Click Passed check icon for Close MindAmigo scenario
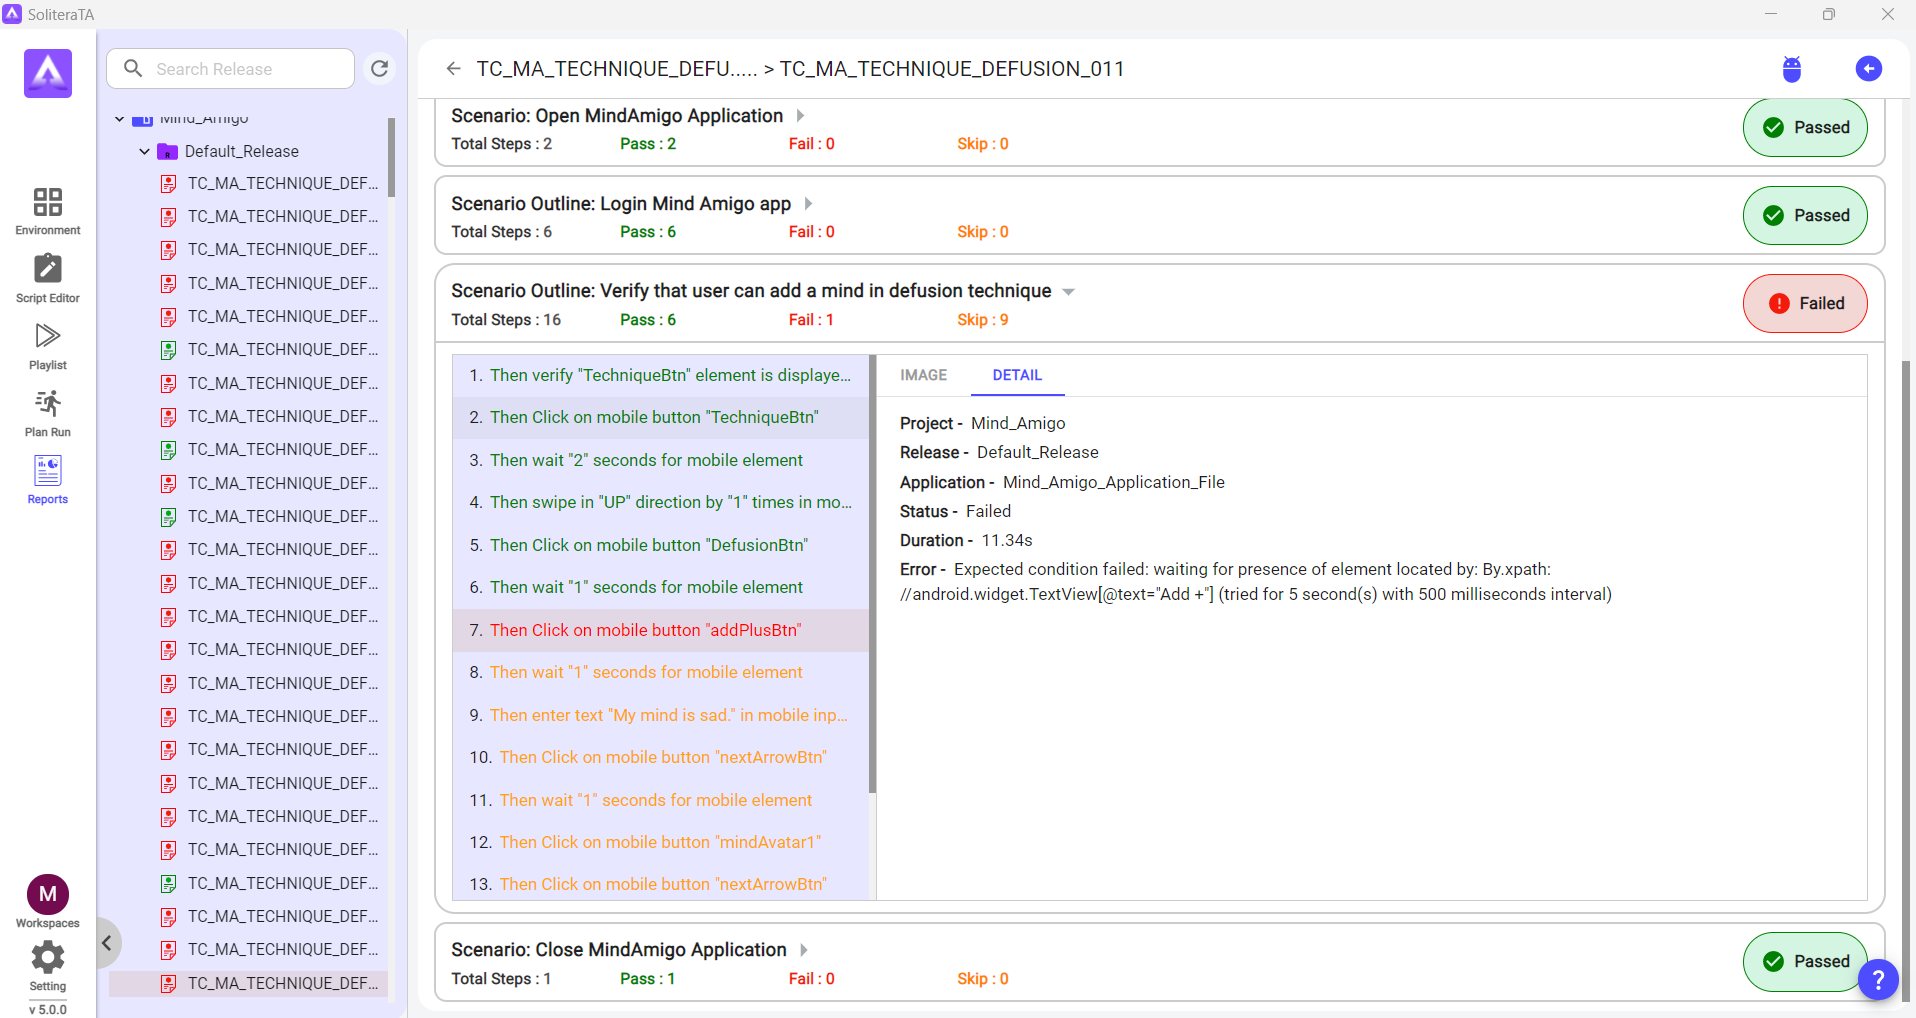Screen dimensions: 1916x1018 tap(1773, 962)
